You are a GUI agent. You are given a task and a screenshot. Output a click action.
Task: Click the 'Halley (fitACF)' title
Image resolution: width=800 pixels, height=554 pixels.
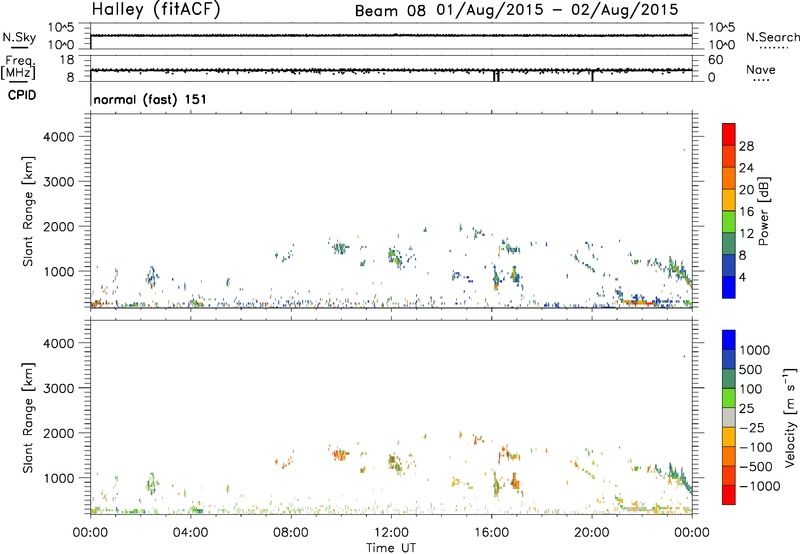coord(156,10)
